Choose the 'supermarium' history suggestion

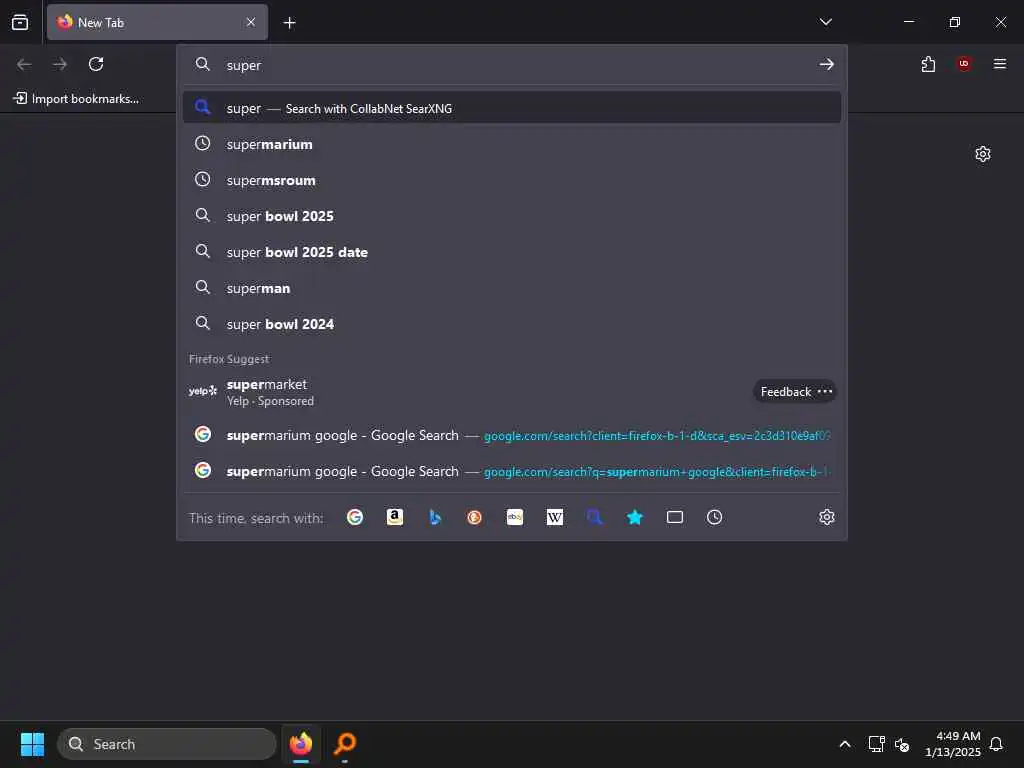[x=512, y=144]
